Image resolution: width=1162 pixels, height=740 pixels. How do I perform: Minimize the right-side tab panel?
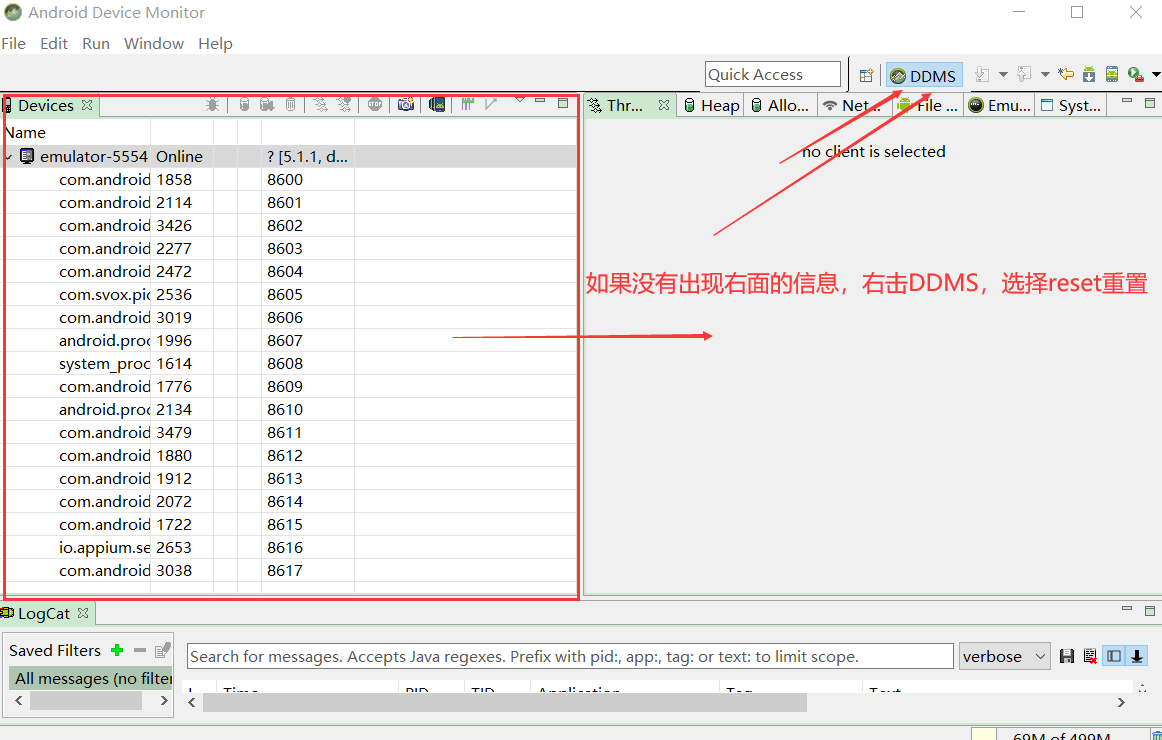(1127, 100)
